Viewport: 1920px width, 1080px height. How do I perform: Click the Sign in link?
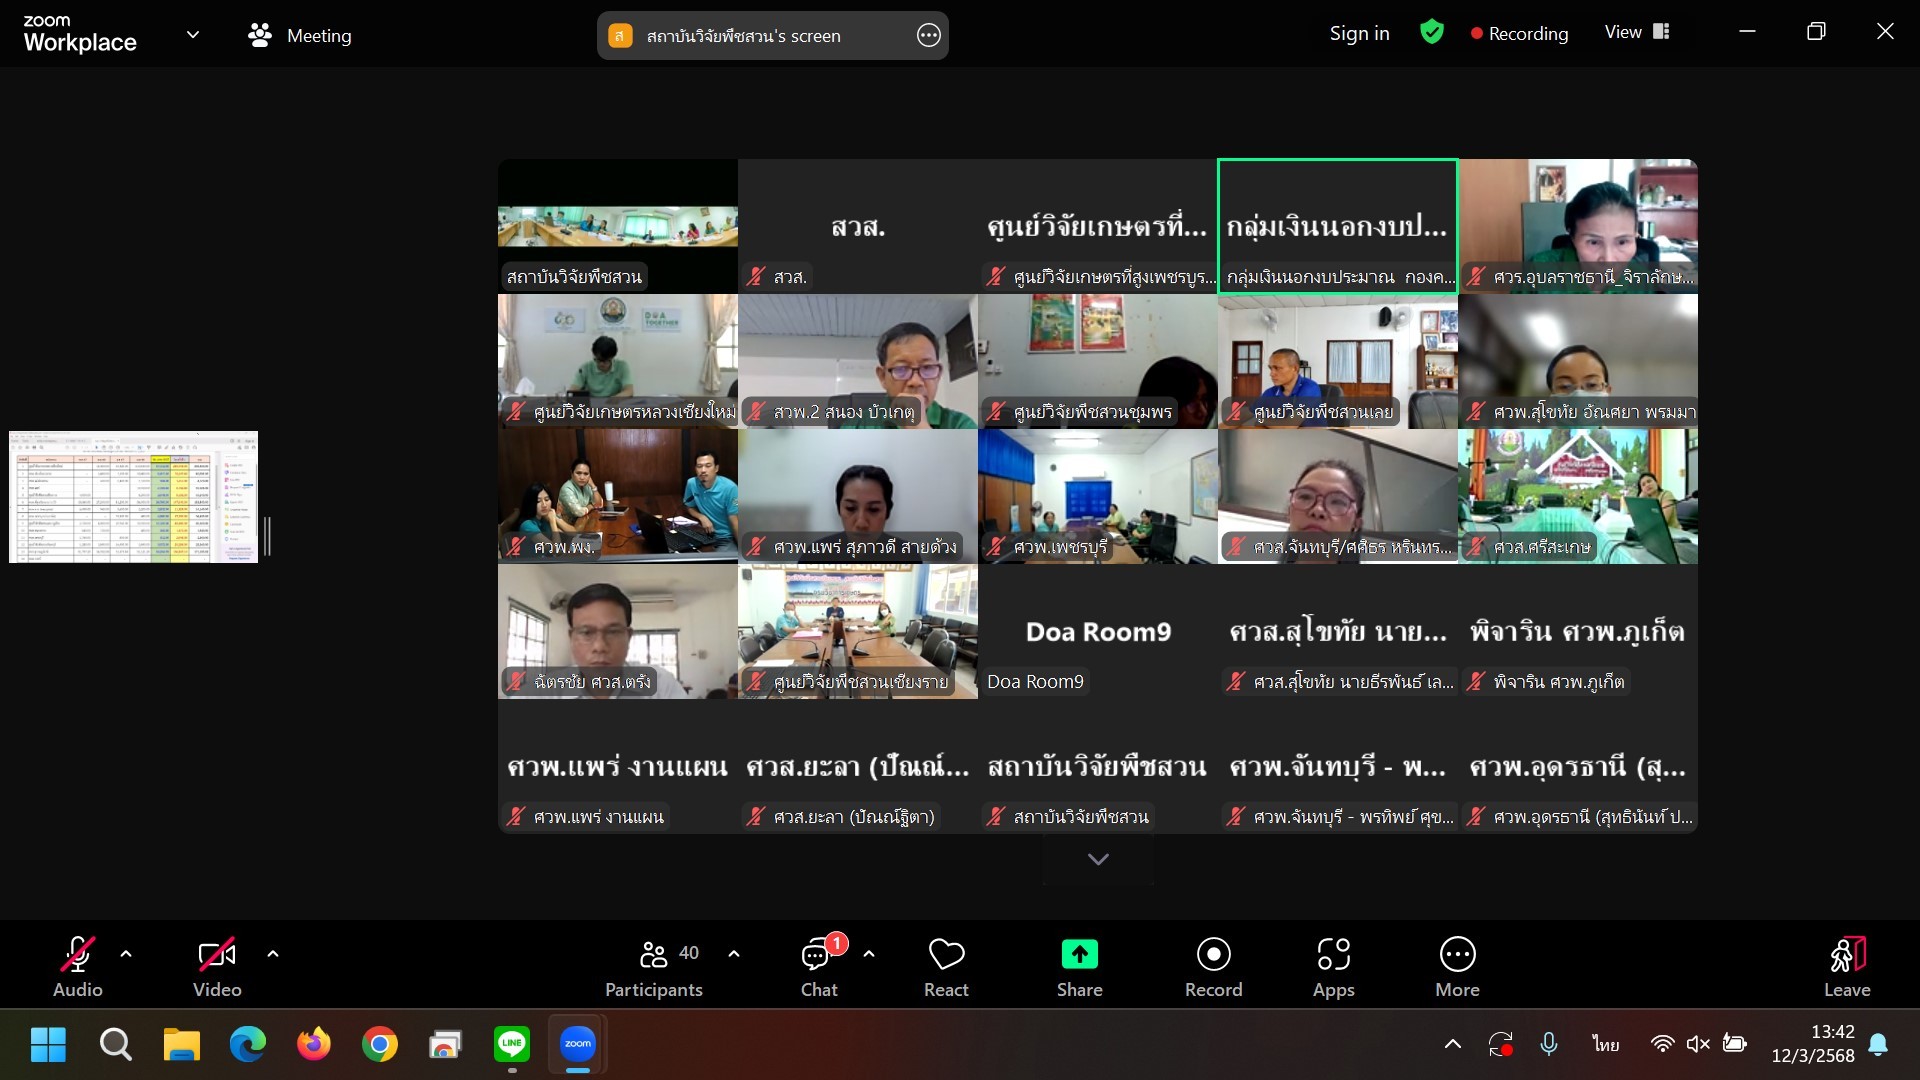click(x=1359, y=33)
